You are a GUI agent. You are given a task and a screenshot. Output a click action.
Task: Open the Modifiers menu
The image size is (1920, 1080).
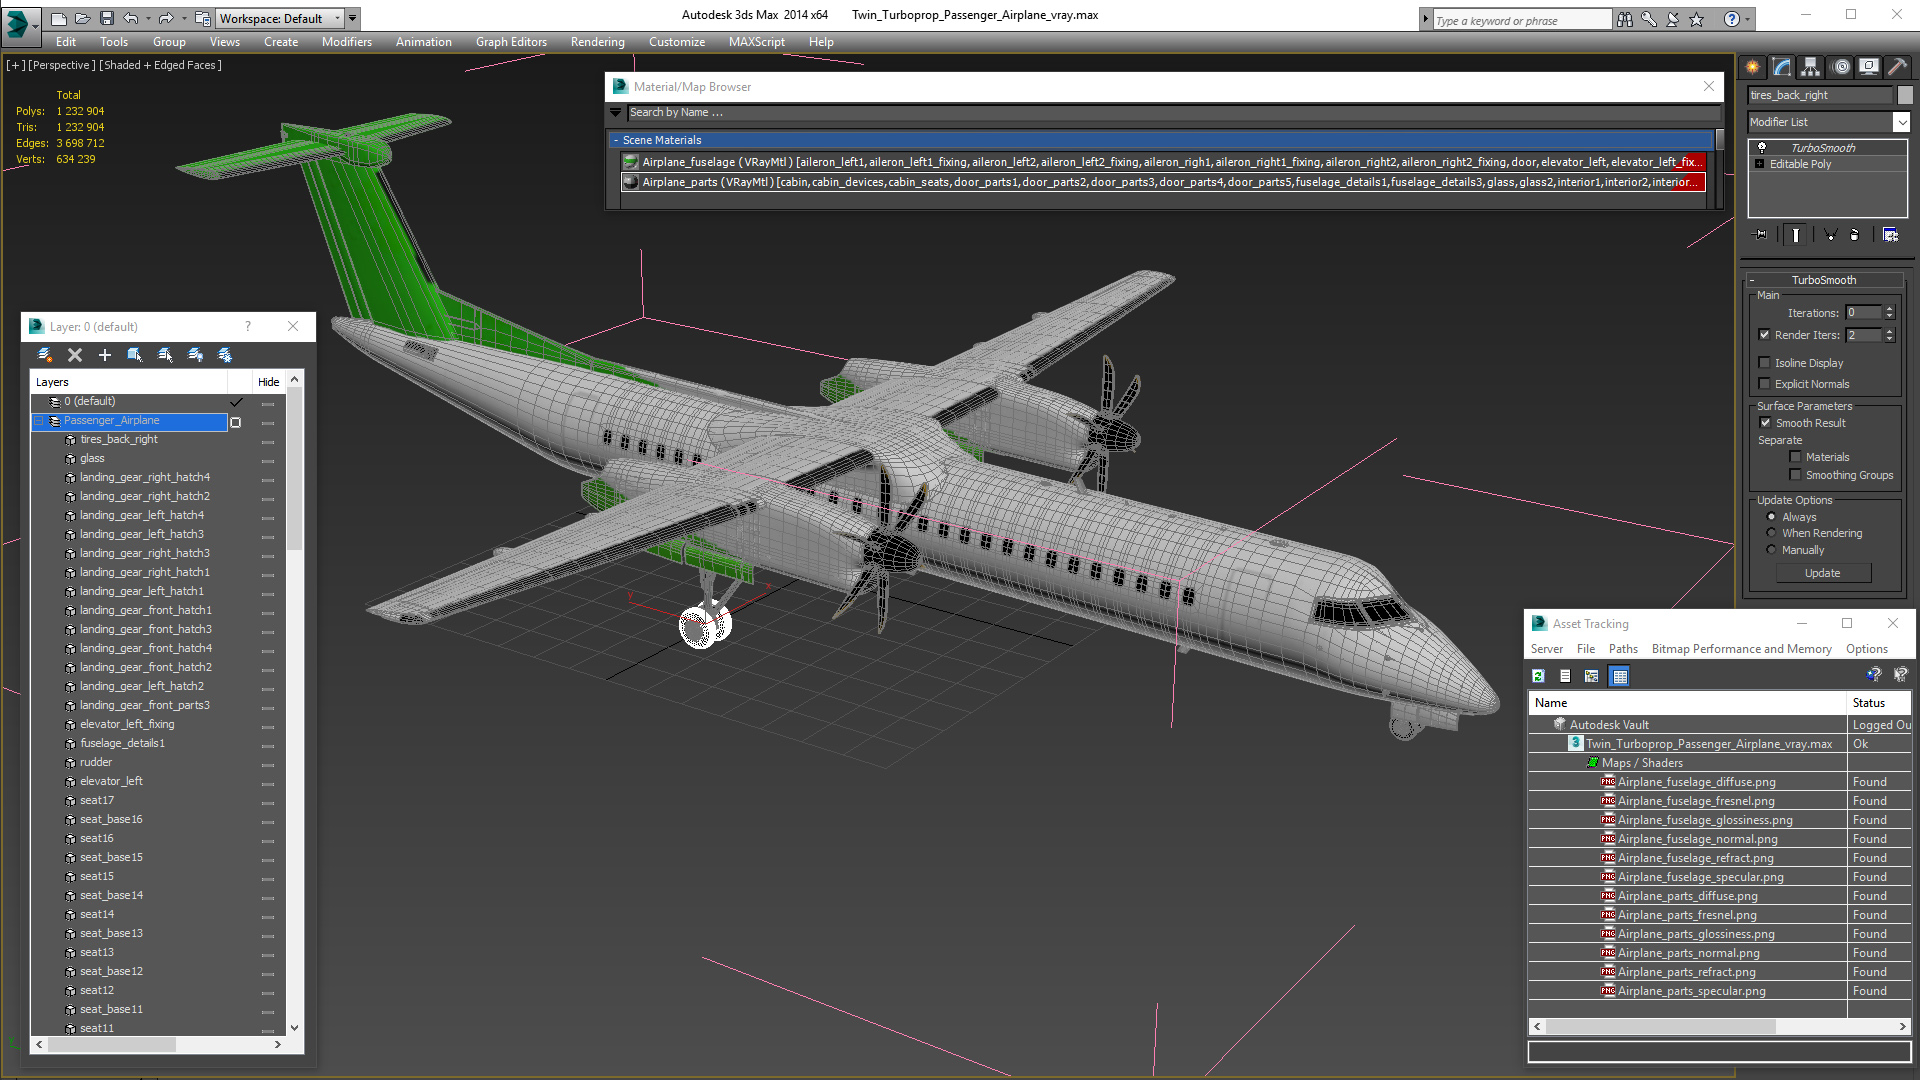pos(346,42)
